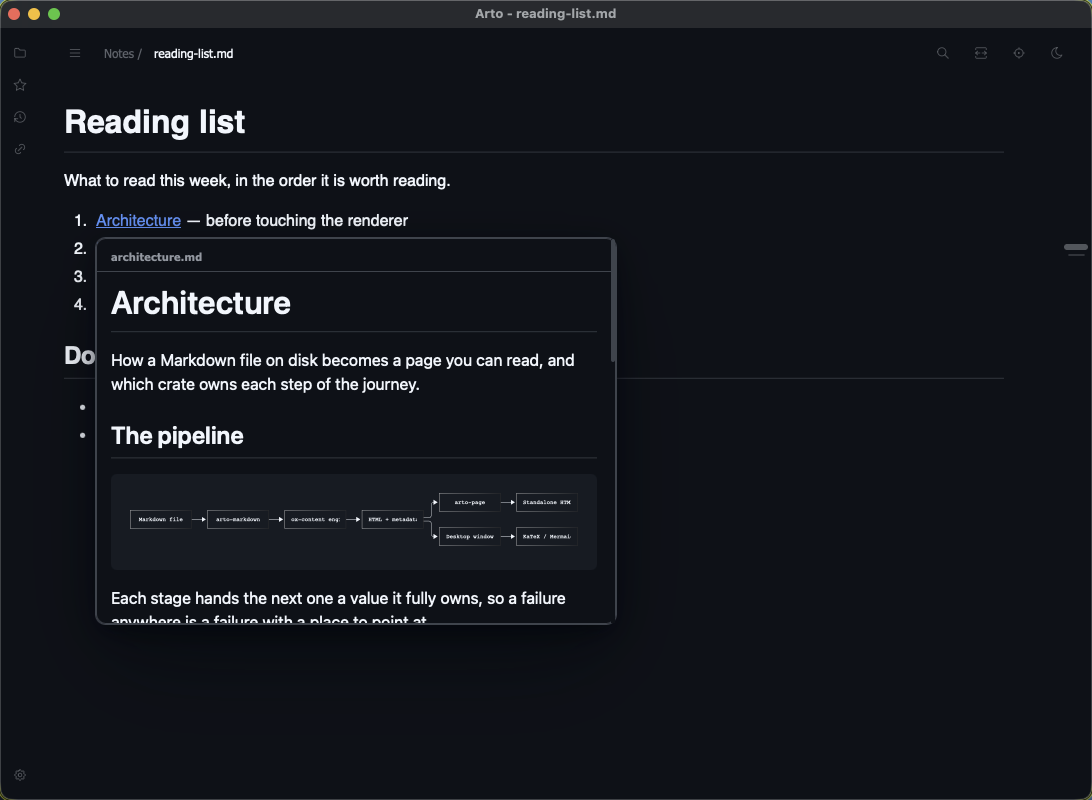Click the reading-list.md breadcrumb filename
This screenshot has height=800, width=1092.
tap(194, 54)
